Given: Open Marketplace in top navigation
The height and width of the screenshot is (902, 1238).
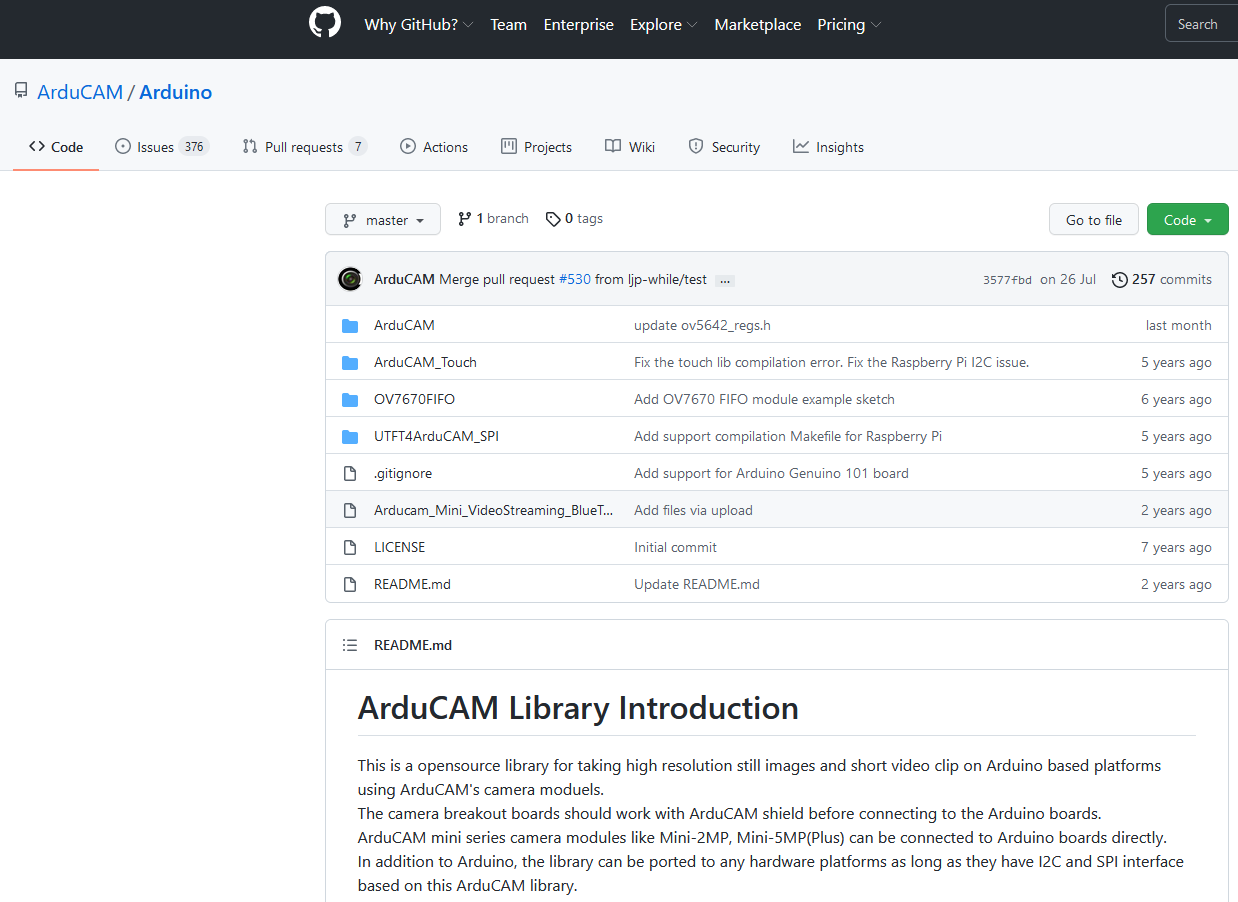Looking at the screenshot, I should (758, 25).
